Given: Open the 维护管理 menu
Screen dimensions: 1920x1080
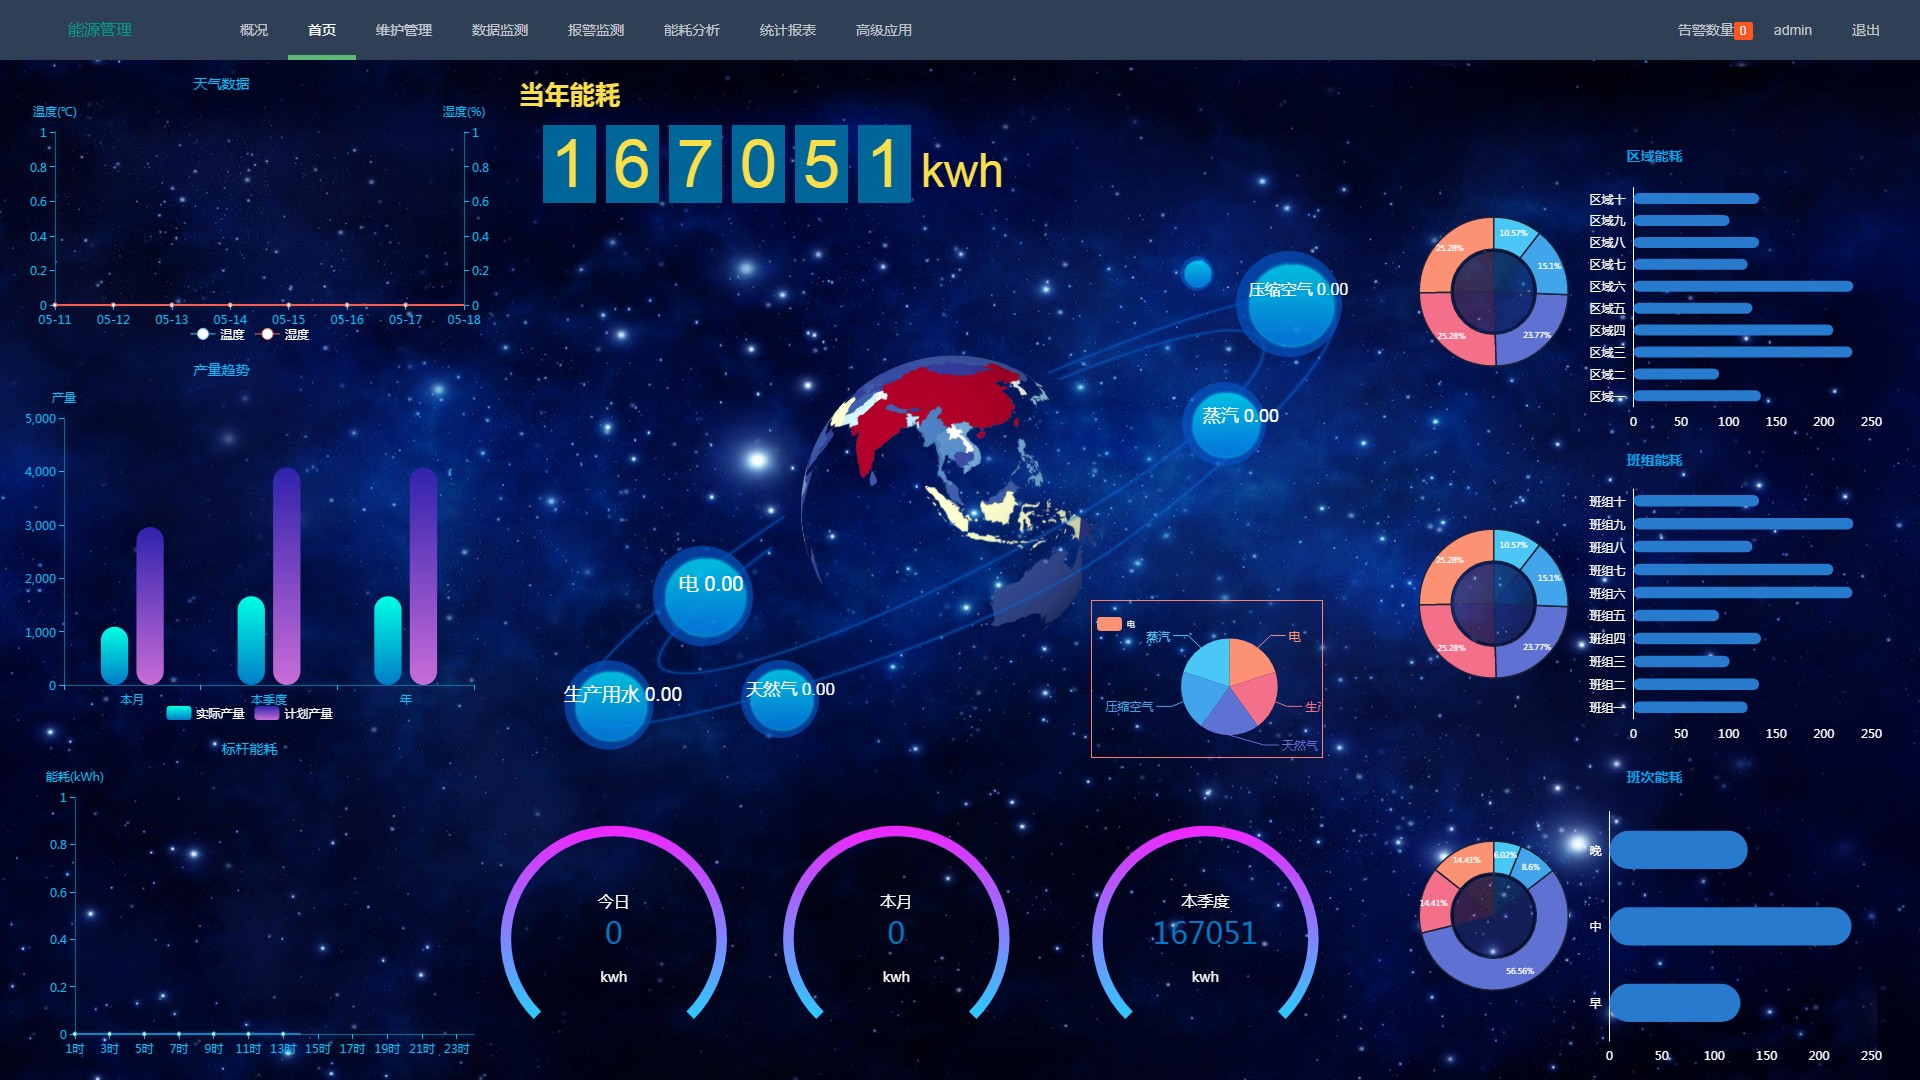Looking at the screenshot, I should click(x=404, y=30).
